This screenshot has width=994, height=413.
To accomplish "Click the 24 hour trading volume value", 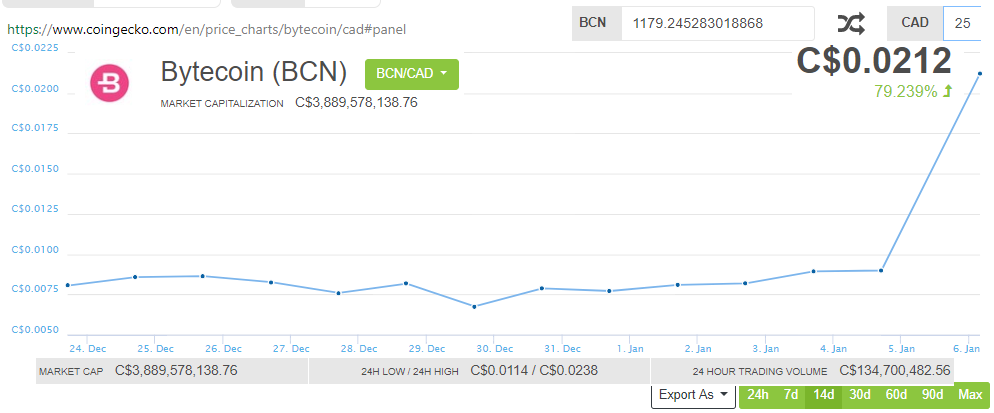I will [895, 370].
